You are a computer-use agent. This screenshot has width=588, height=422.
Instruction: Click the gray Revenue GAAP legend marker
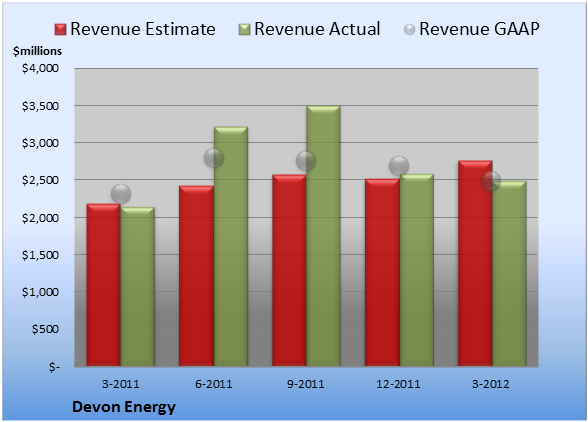(x=410, y=30)
